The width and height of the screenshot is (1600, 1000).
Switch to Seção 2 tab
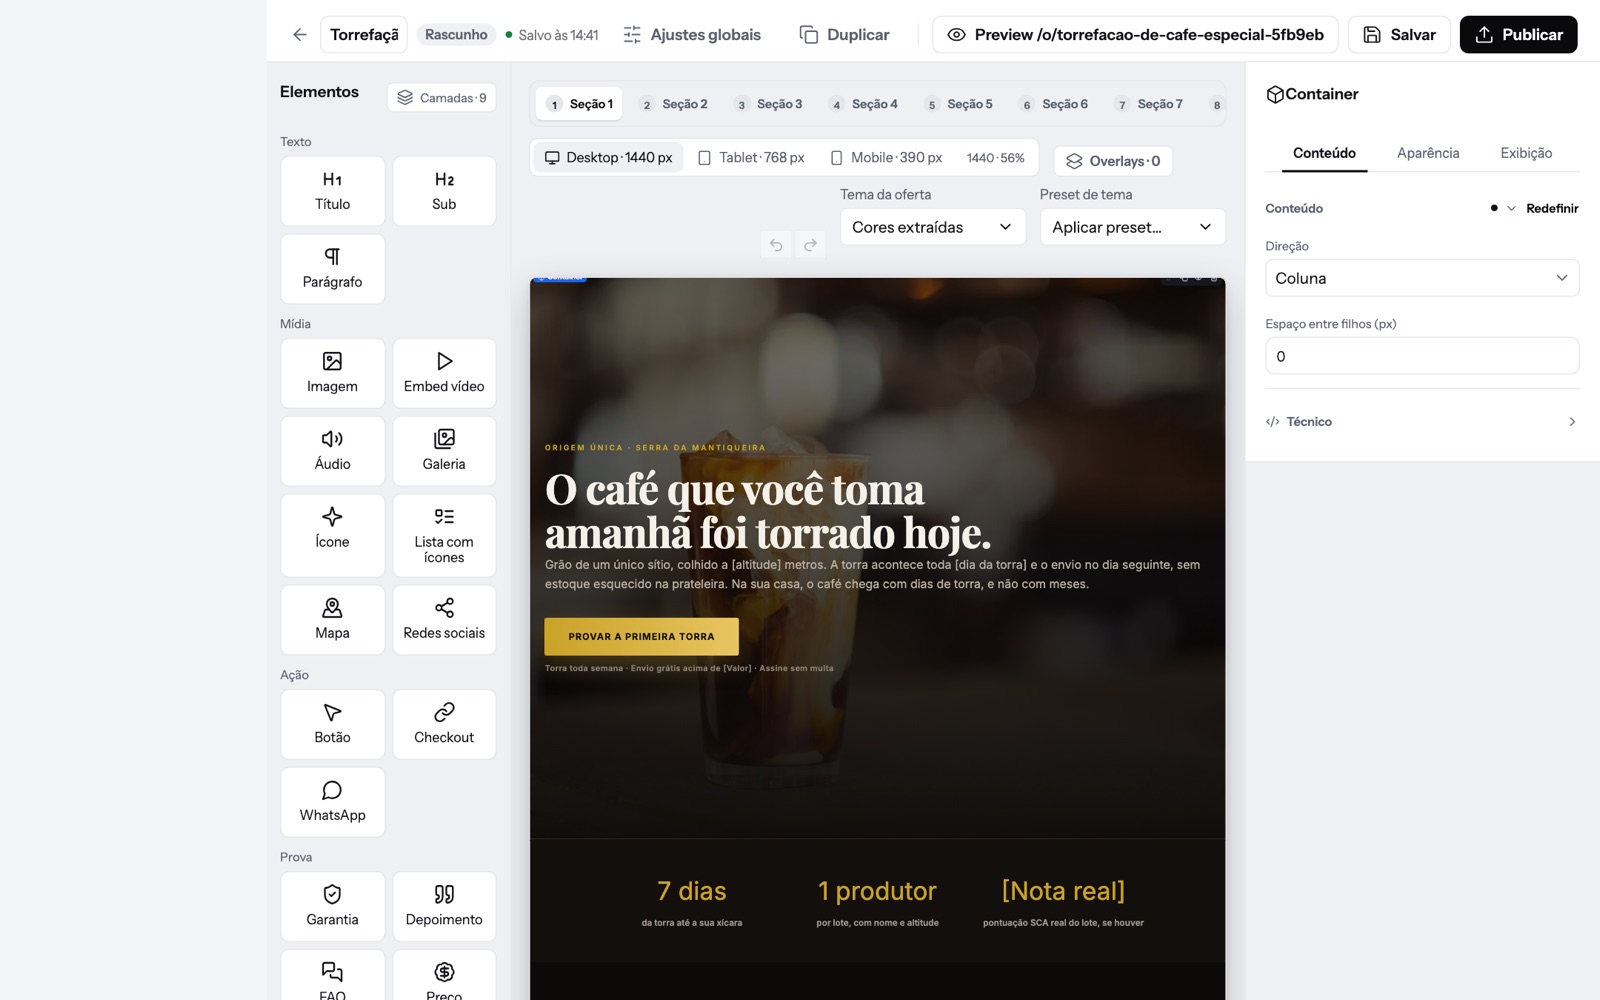tap(674, 104)
